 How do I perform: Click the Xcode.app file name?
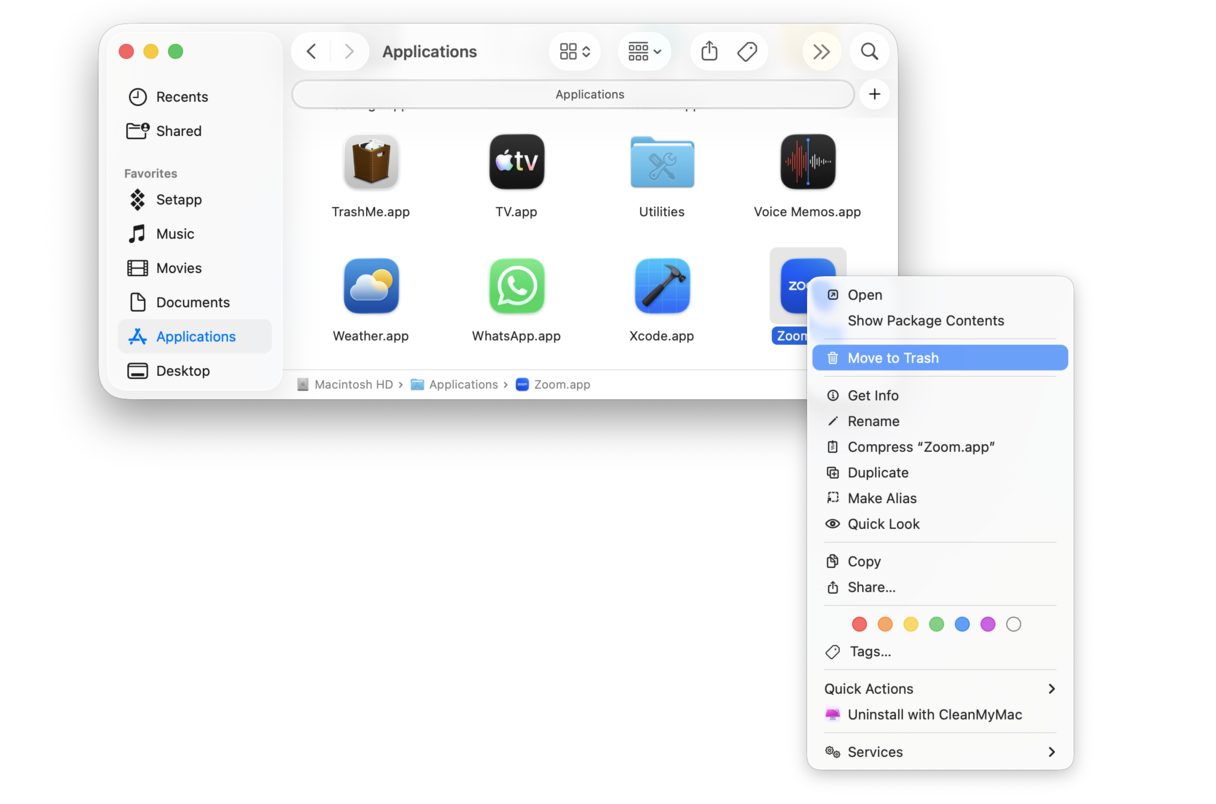[x=662, y=336]
